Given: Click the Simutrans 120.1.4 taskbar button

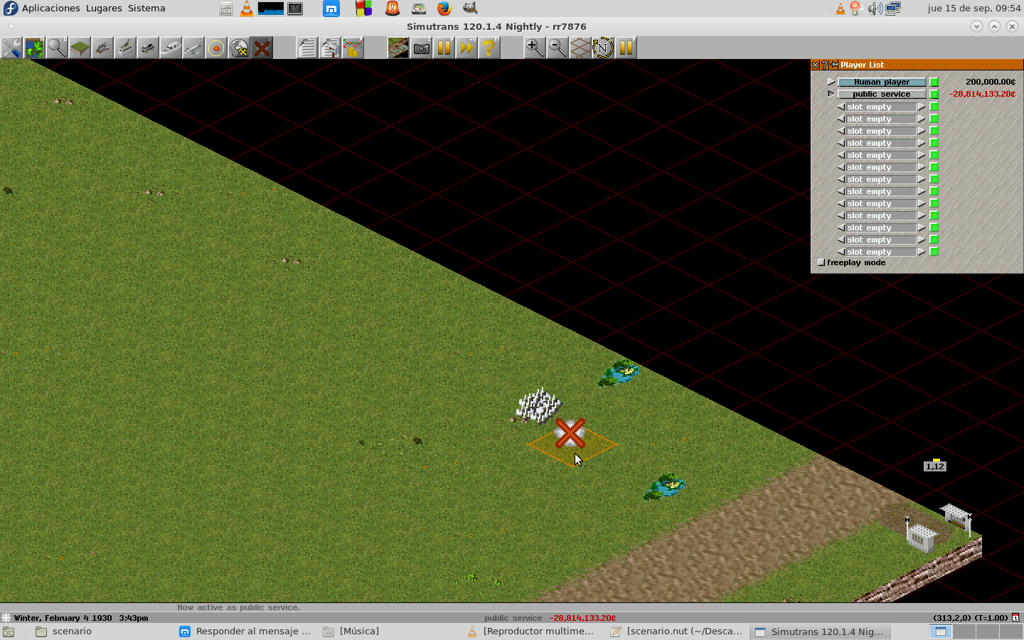Looking at the screenshot, I should 820,632.
